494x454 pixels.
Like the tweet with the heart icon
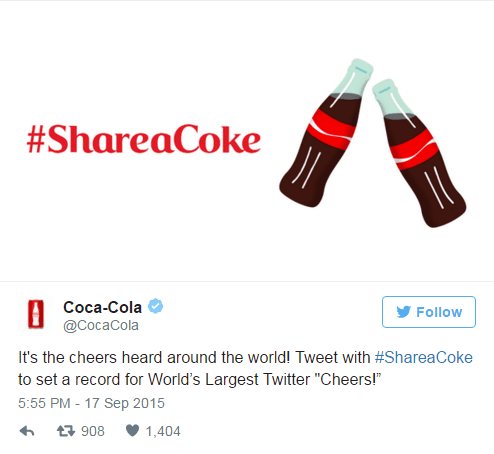click(132, 431)
